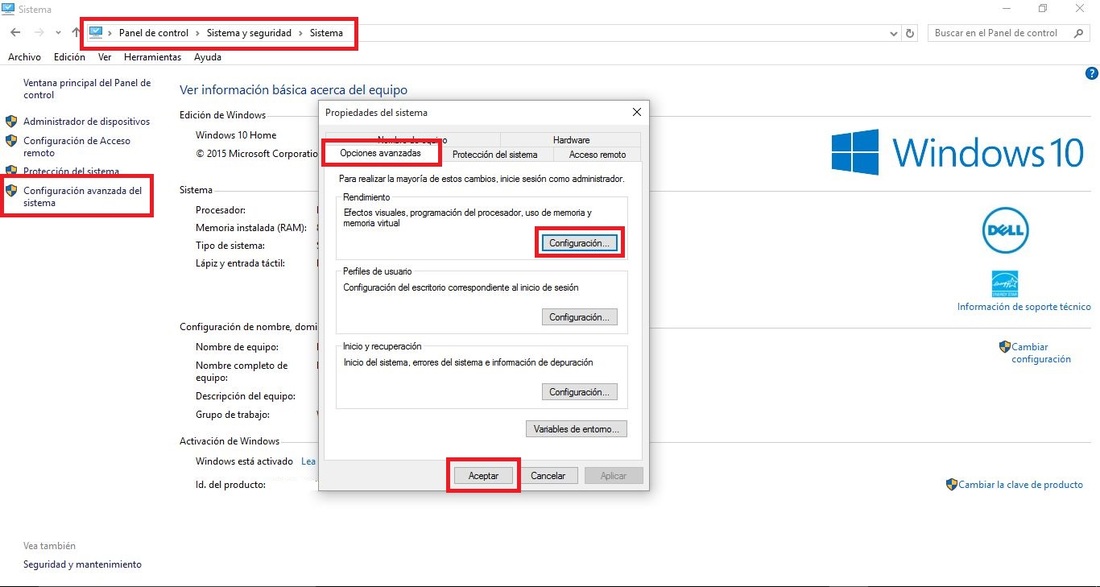Click the Energy Star logo

click(x=1005, y=283)
